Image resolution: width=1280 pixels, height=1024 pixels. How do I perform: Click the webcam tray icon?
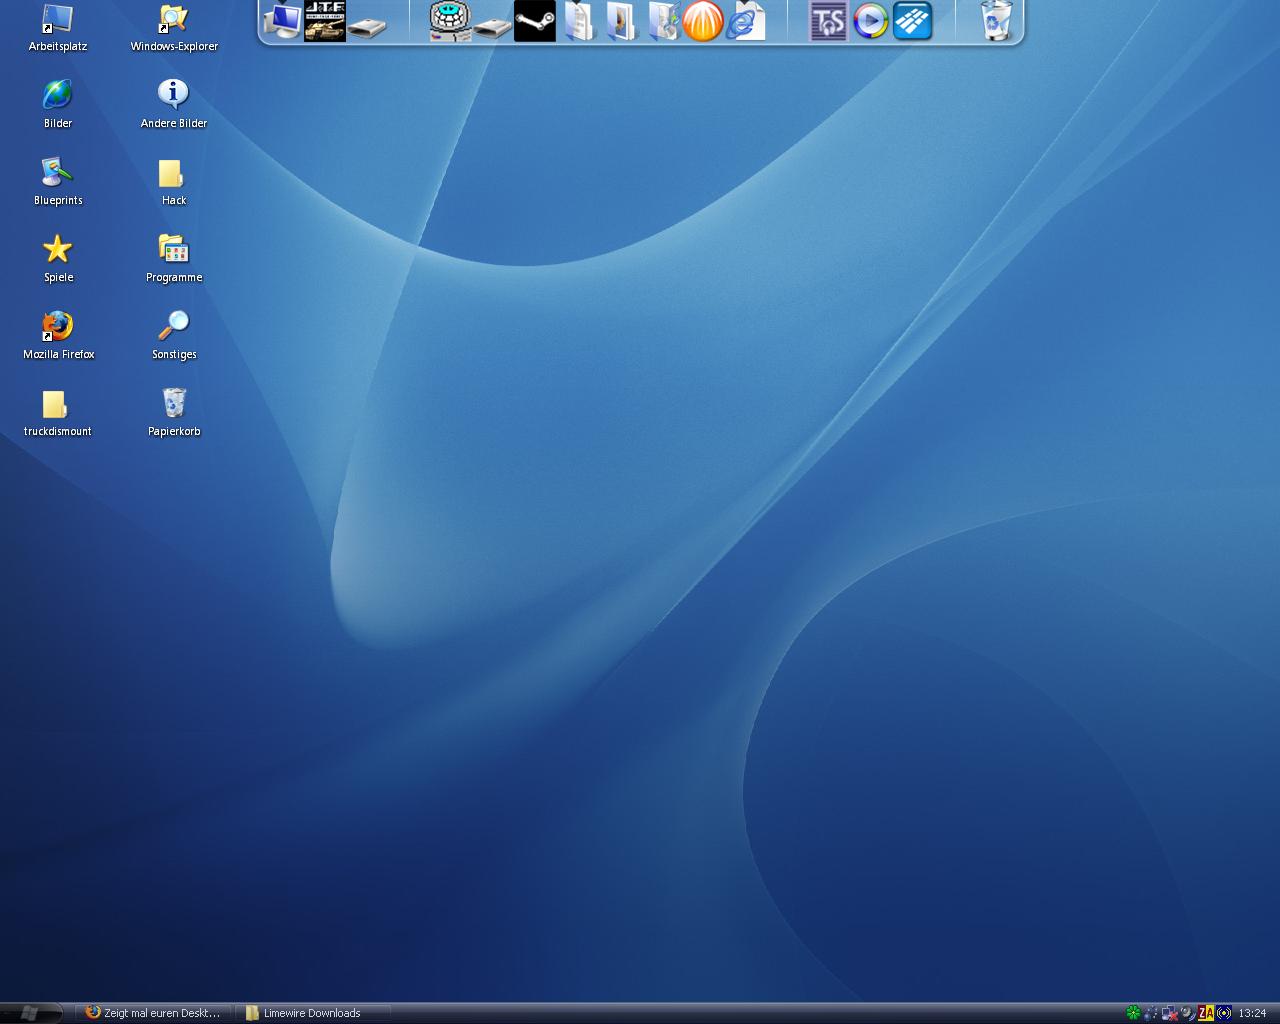(x=1187, y=1013)
